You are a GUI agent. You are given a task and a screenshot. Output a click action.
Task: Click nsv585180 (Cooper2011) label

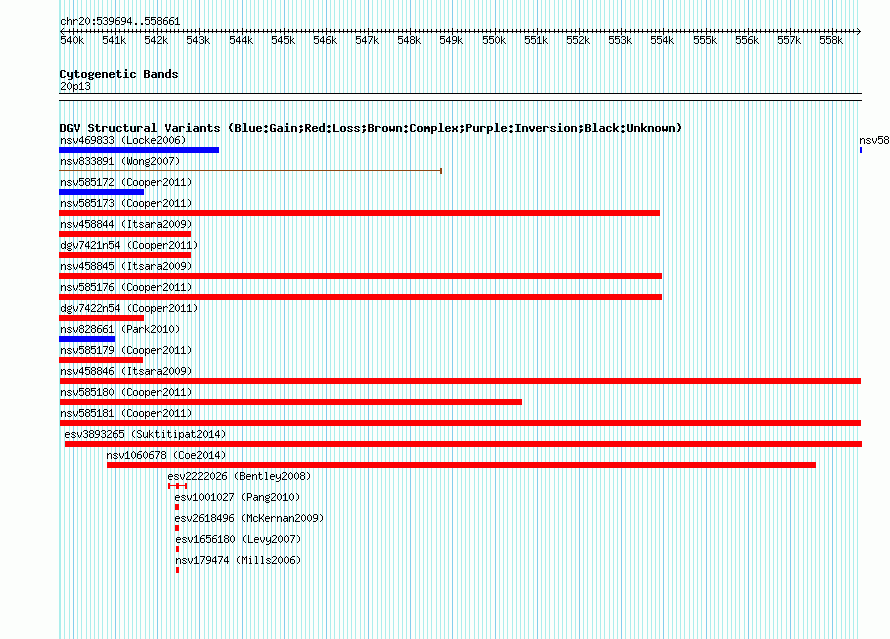click(126, 392)
